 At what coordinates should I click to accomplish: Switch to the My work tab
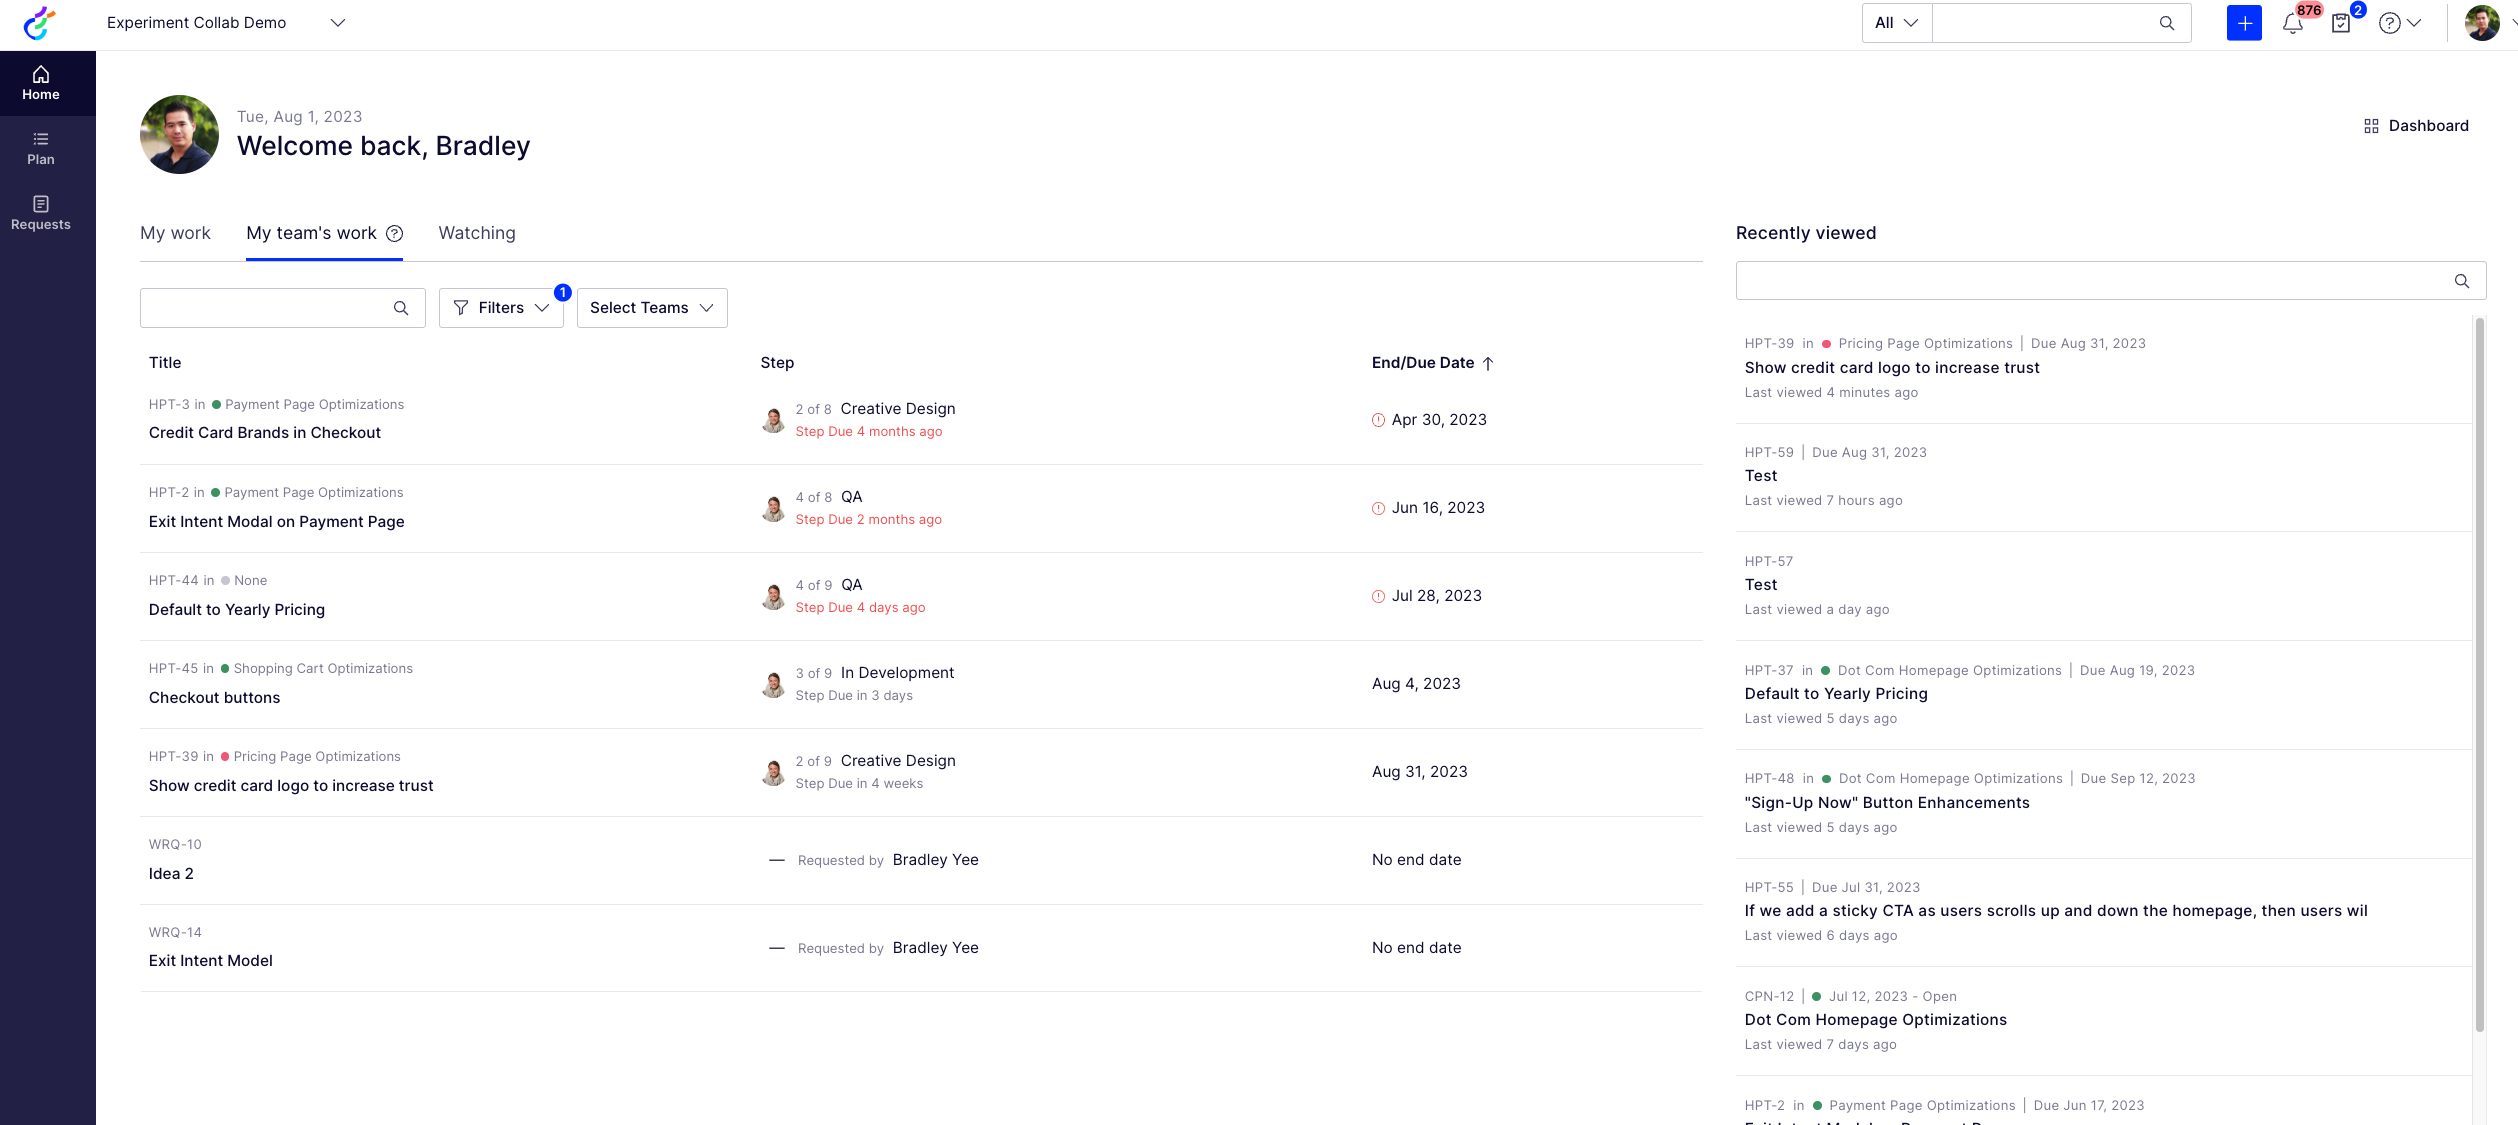[x=175, y=233]
